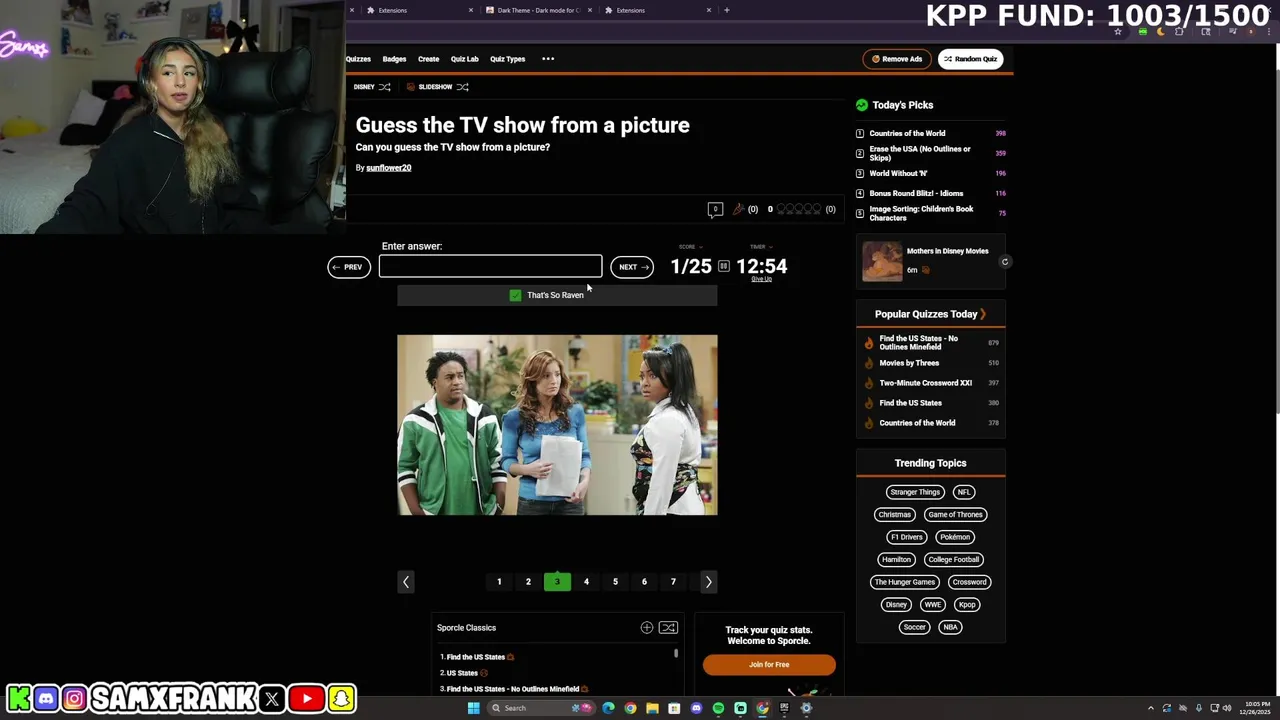The width and height of the screenshot is (1280, 720).
Task: Open Chrome from the taskbar
Action: pyautogui.click(x=630, y=708)
